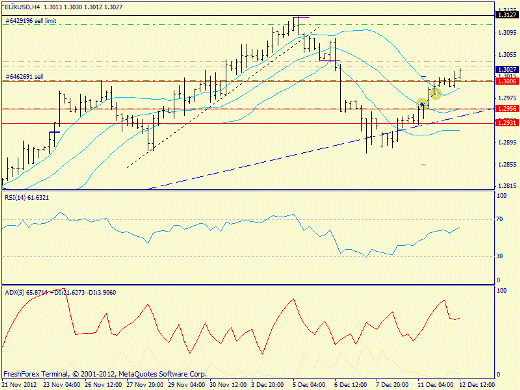Click the 1.2975 price scale label
The height and width of the screenshot is (390, 520).
507,98
